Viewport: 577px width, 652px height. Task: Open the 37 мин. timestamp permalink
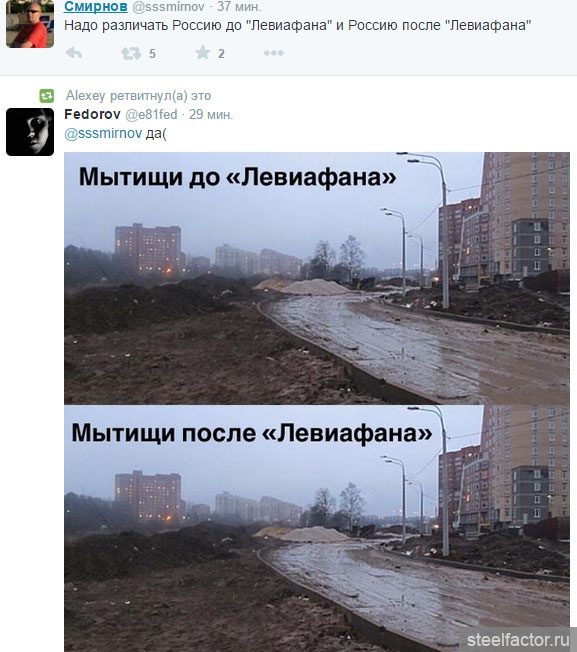pos(239,6)
